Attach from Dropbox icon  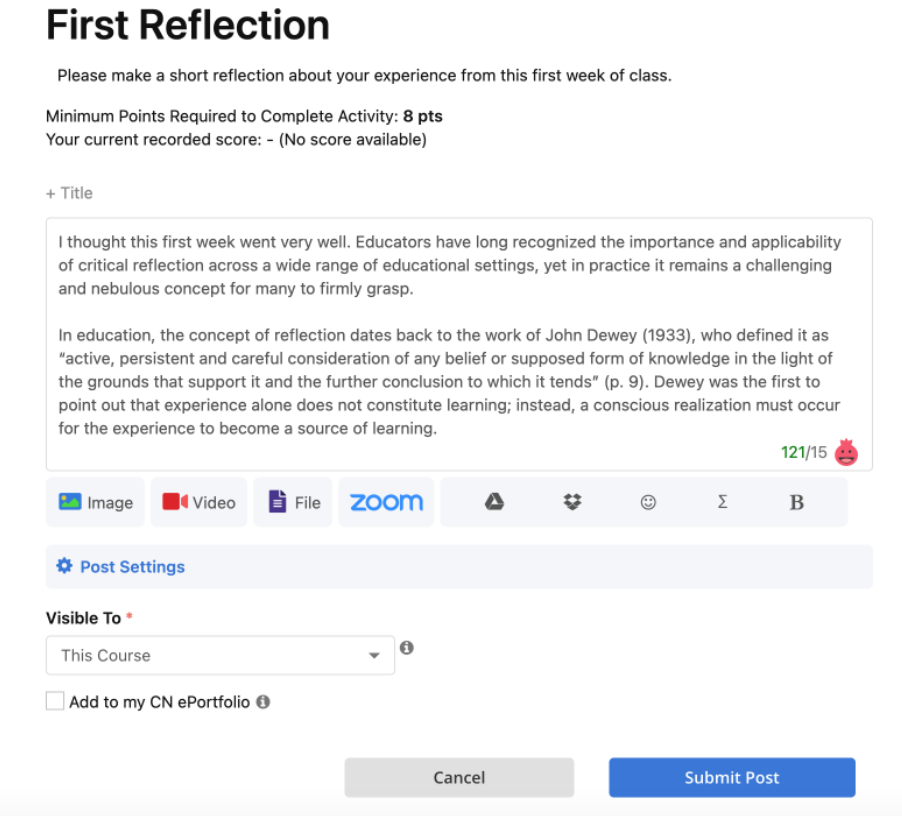coord(572,502)
